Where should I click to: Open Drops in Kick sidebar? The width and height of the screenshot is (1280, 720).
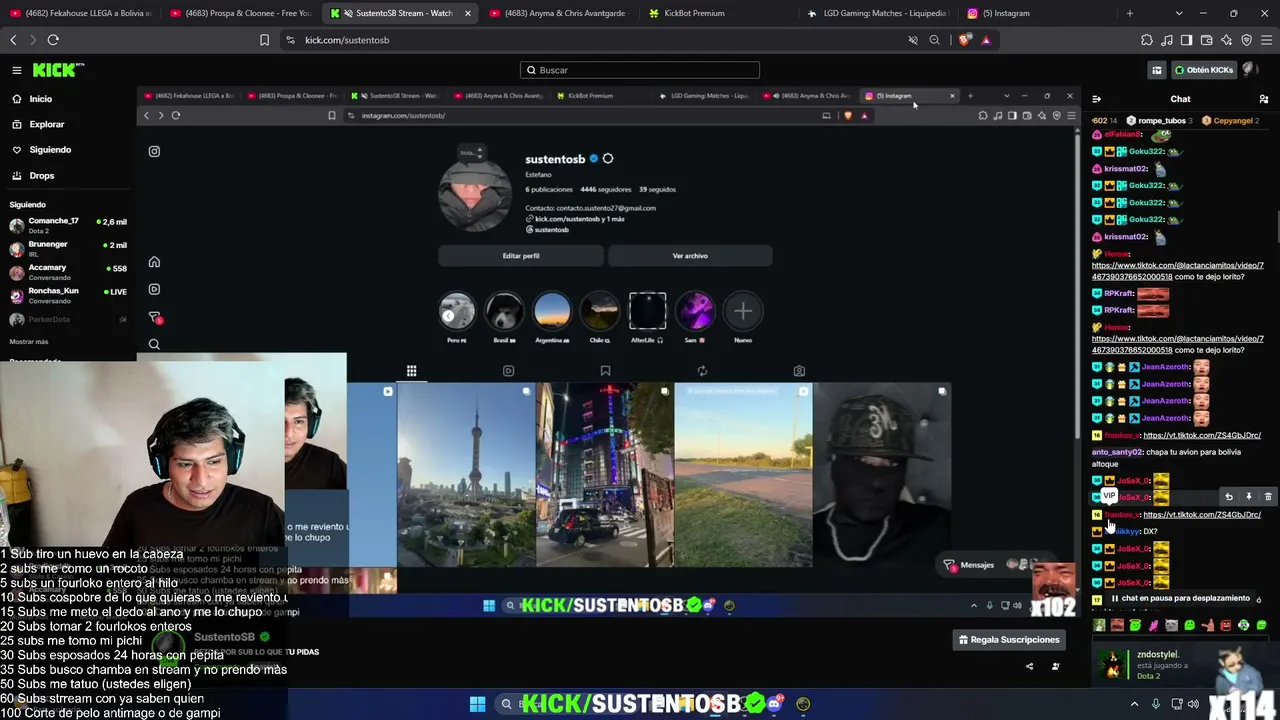tap(41, 176)
